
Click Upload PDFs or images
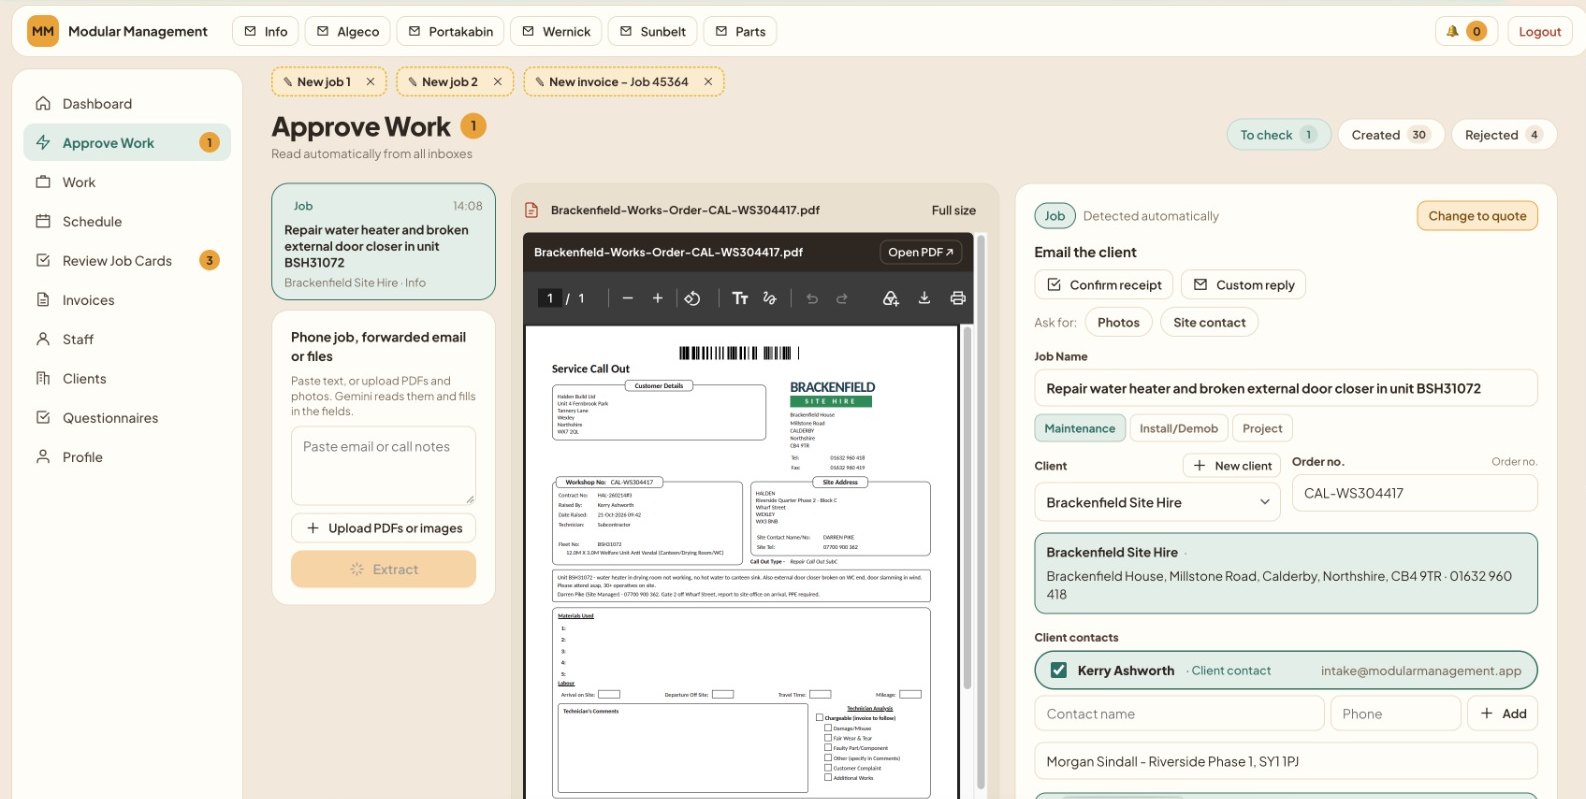[x=384, y=528]
